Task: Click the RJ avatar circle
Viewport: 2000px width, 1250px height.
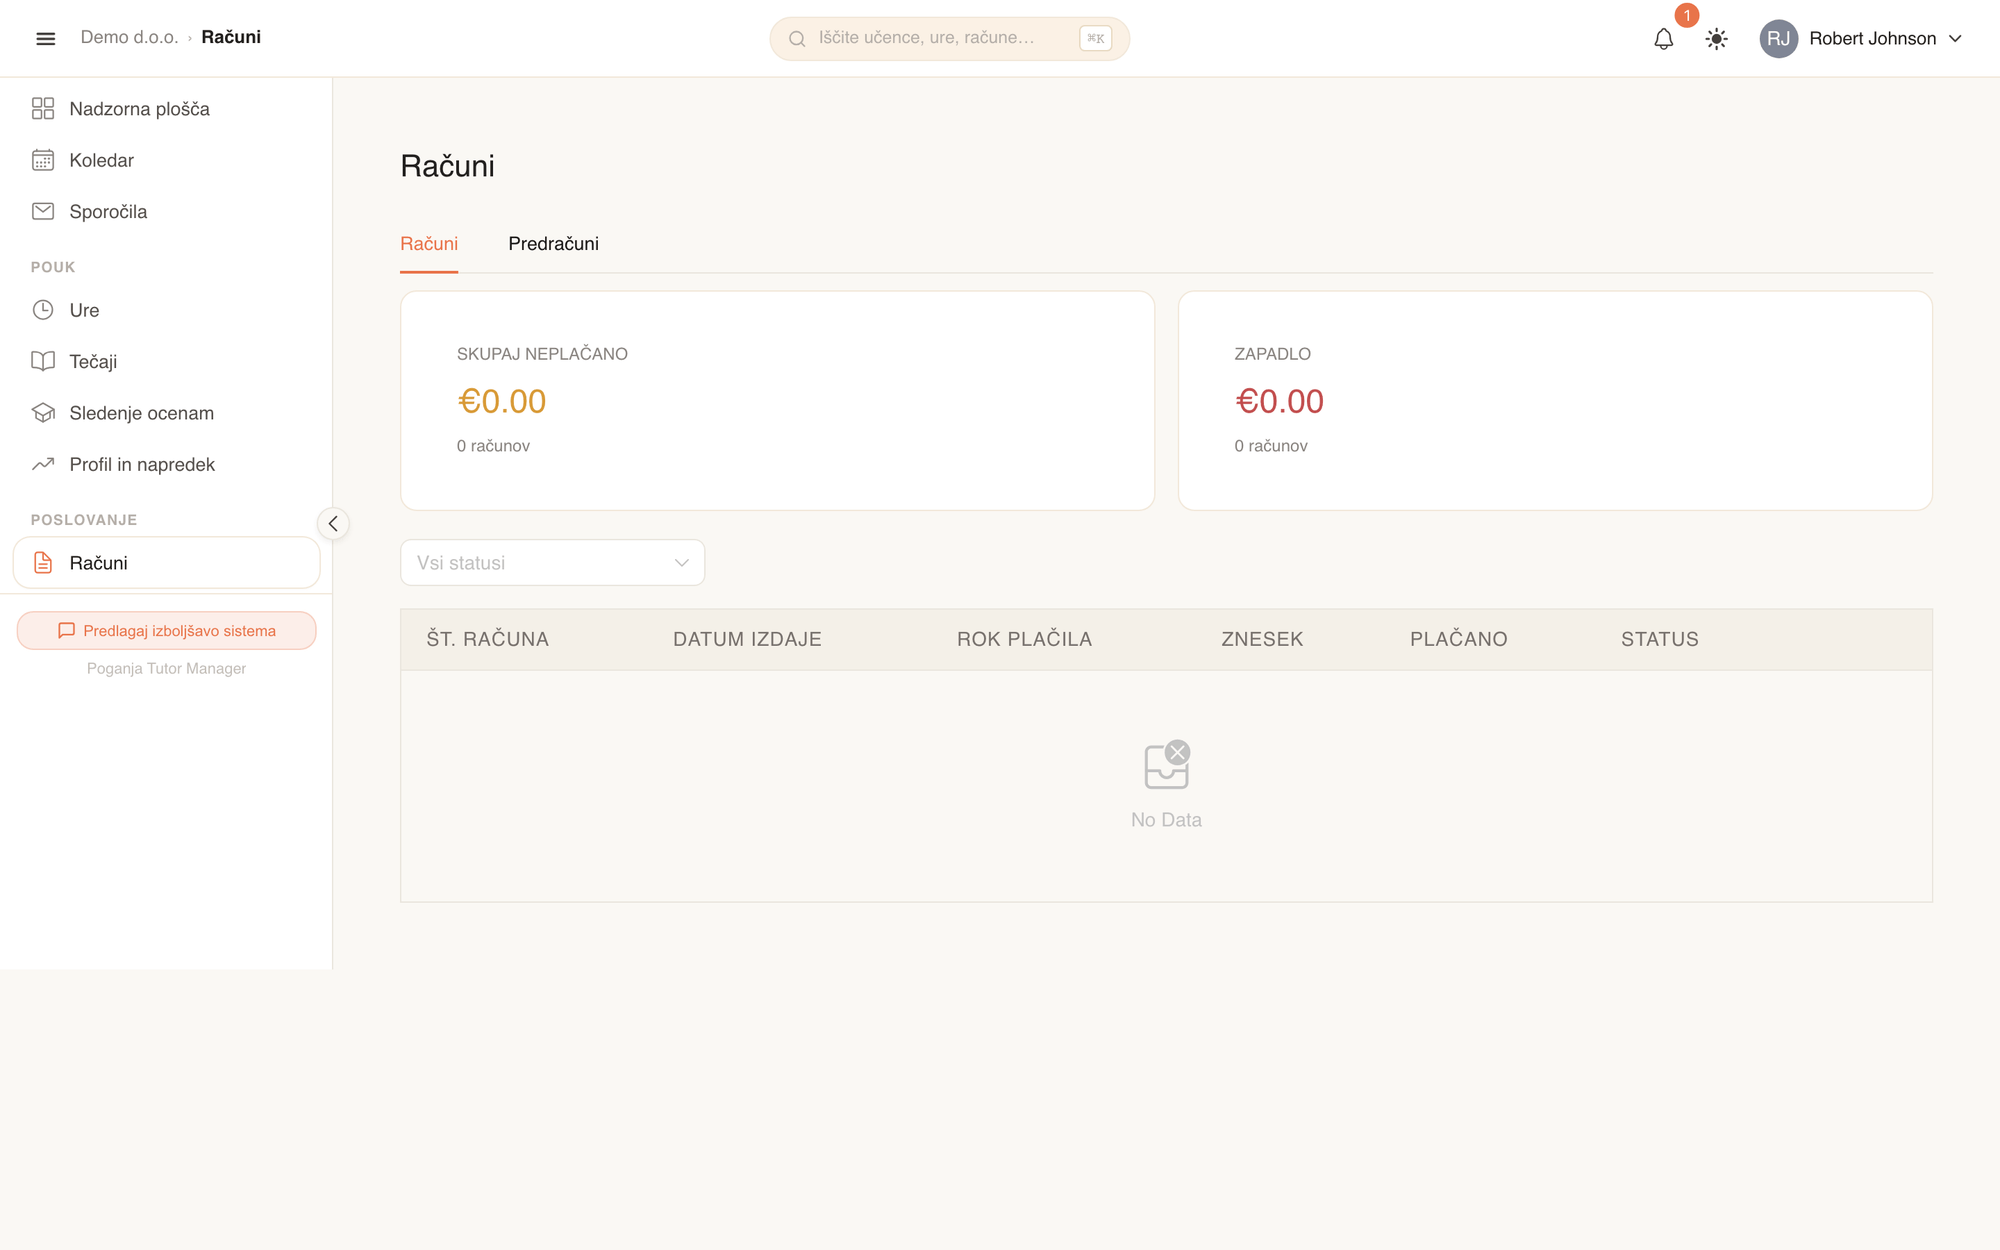Action: (x=1778, y=39)
